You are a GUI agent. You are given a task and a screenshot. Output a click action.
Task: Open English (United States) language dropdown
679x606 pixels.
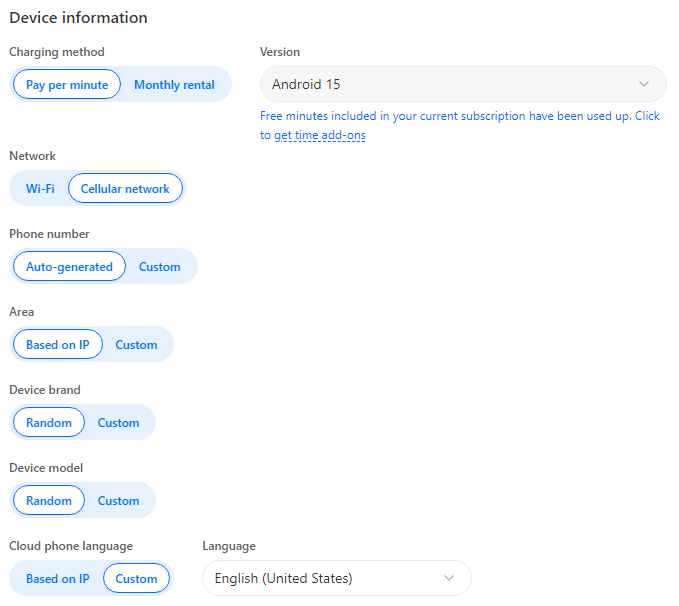click(x=336, y=578)
